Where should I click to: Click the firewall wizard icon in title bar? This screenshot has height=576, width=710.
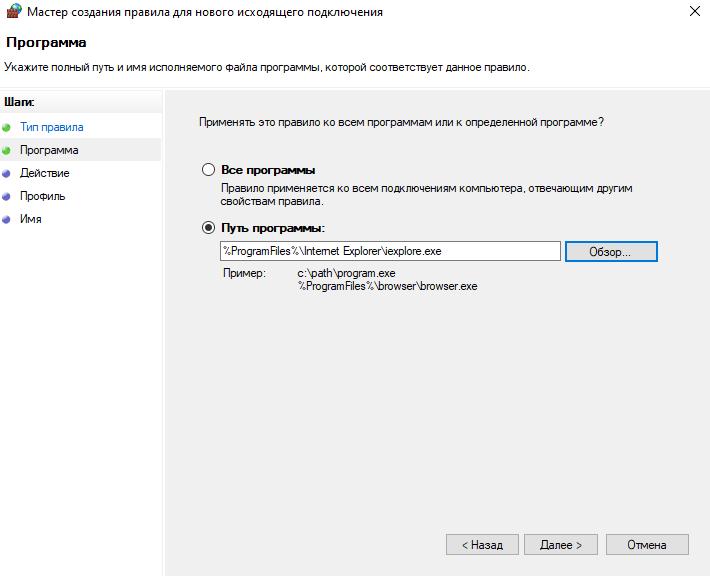12,12
